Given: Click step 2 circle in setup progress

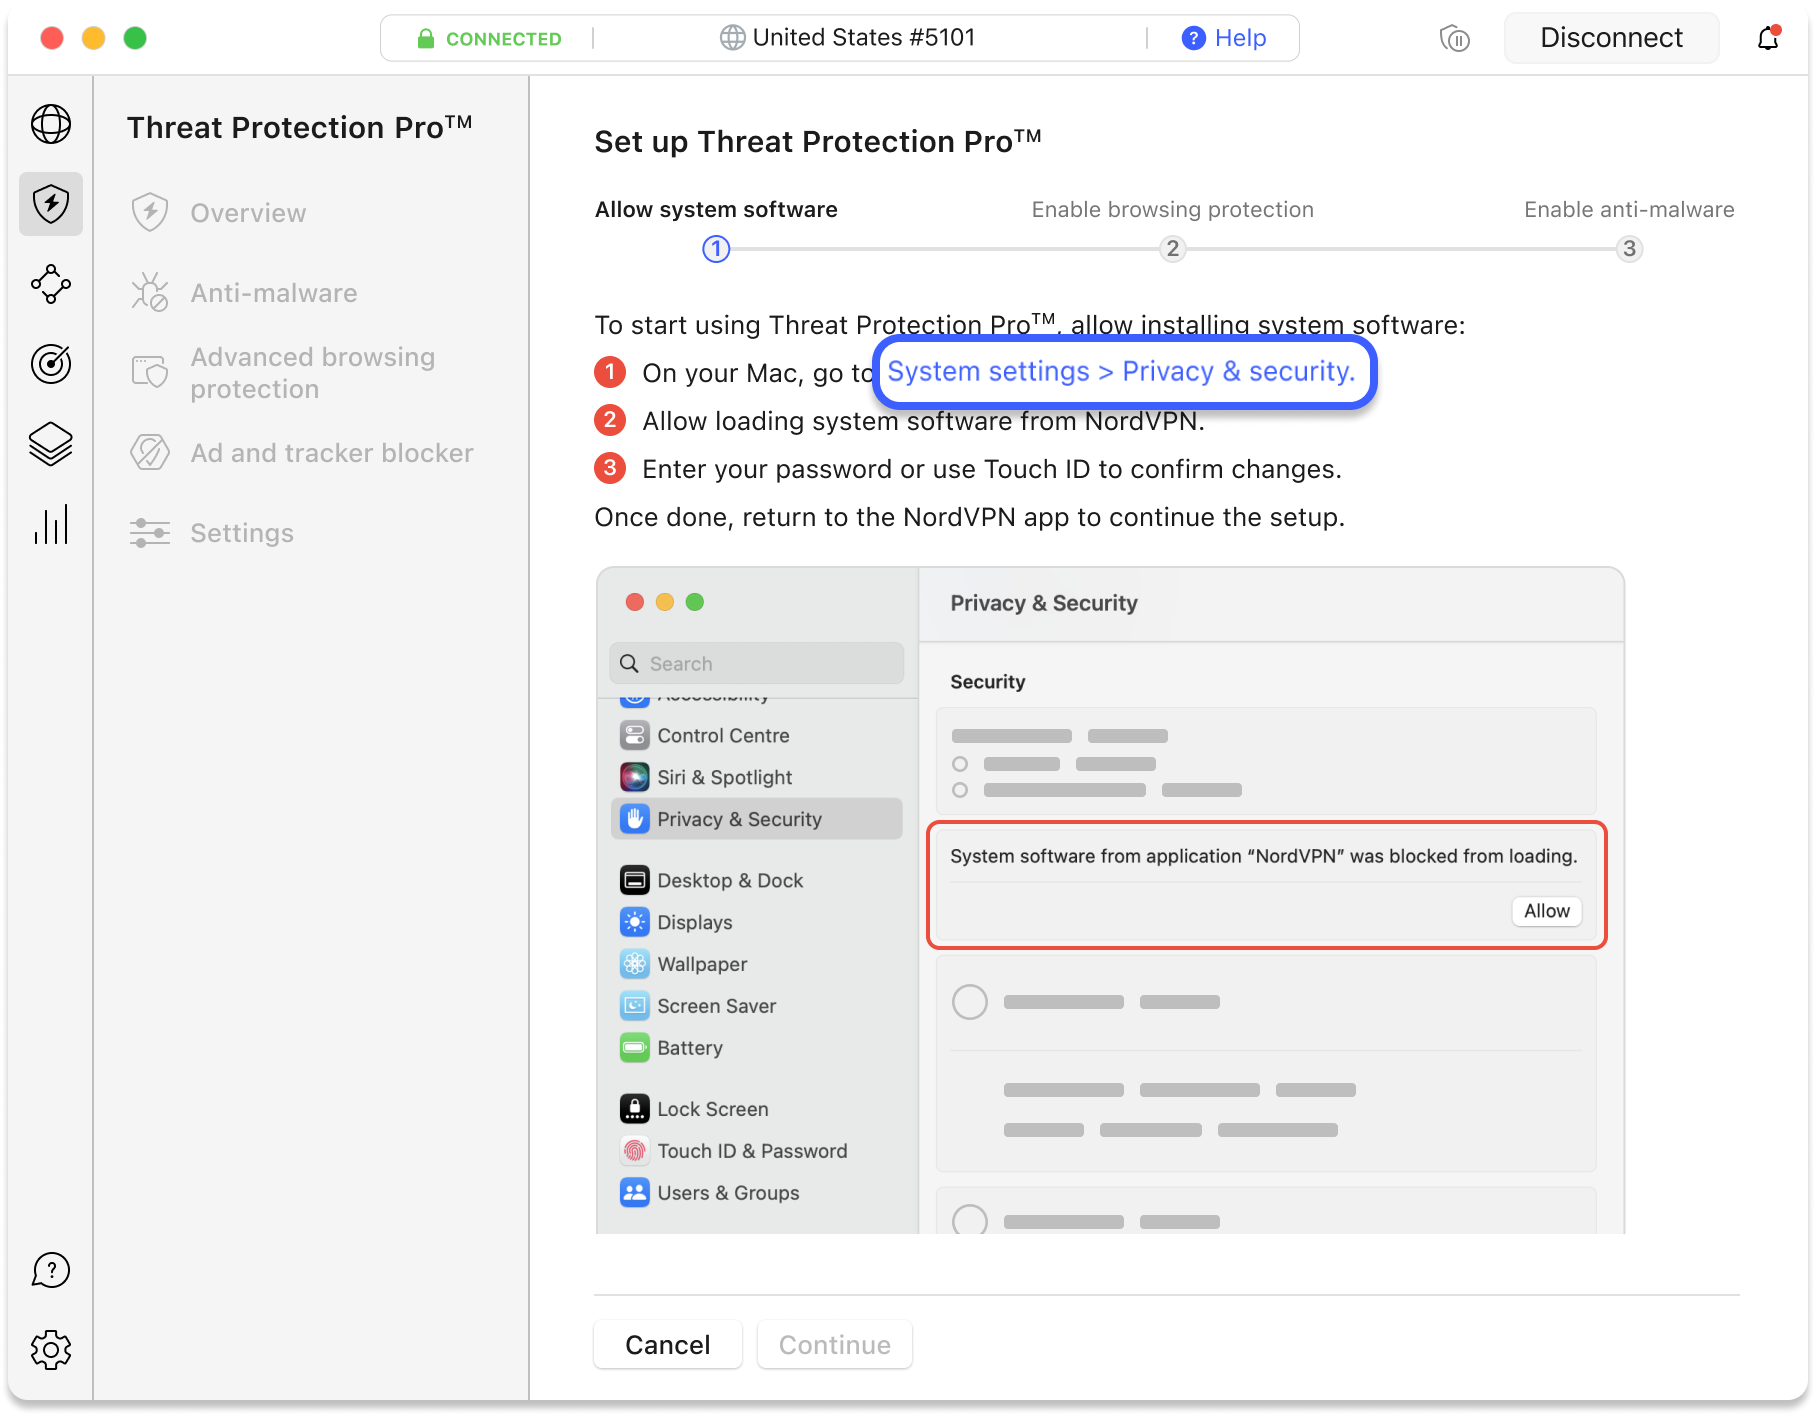Looking at the screenshot, I should click(x=1172, y=249).
